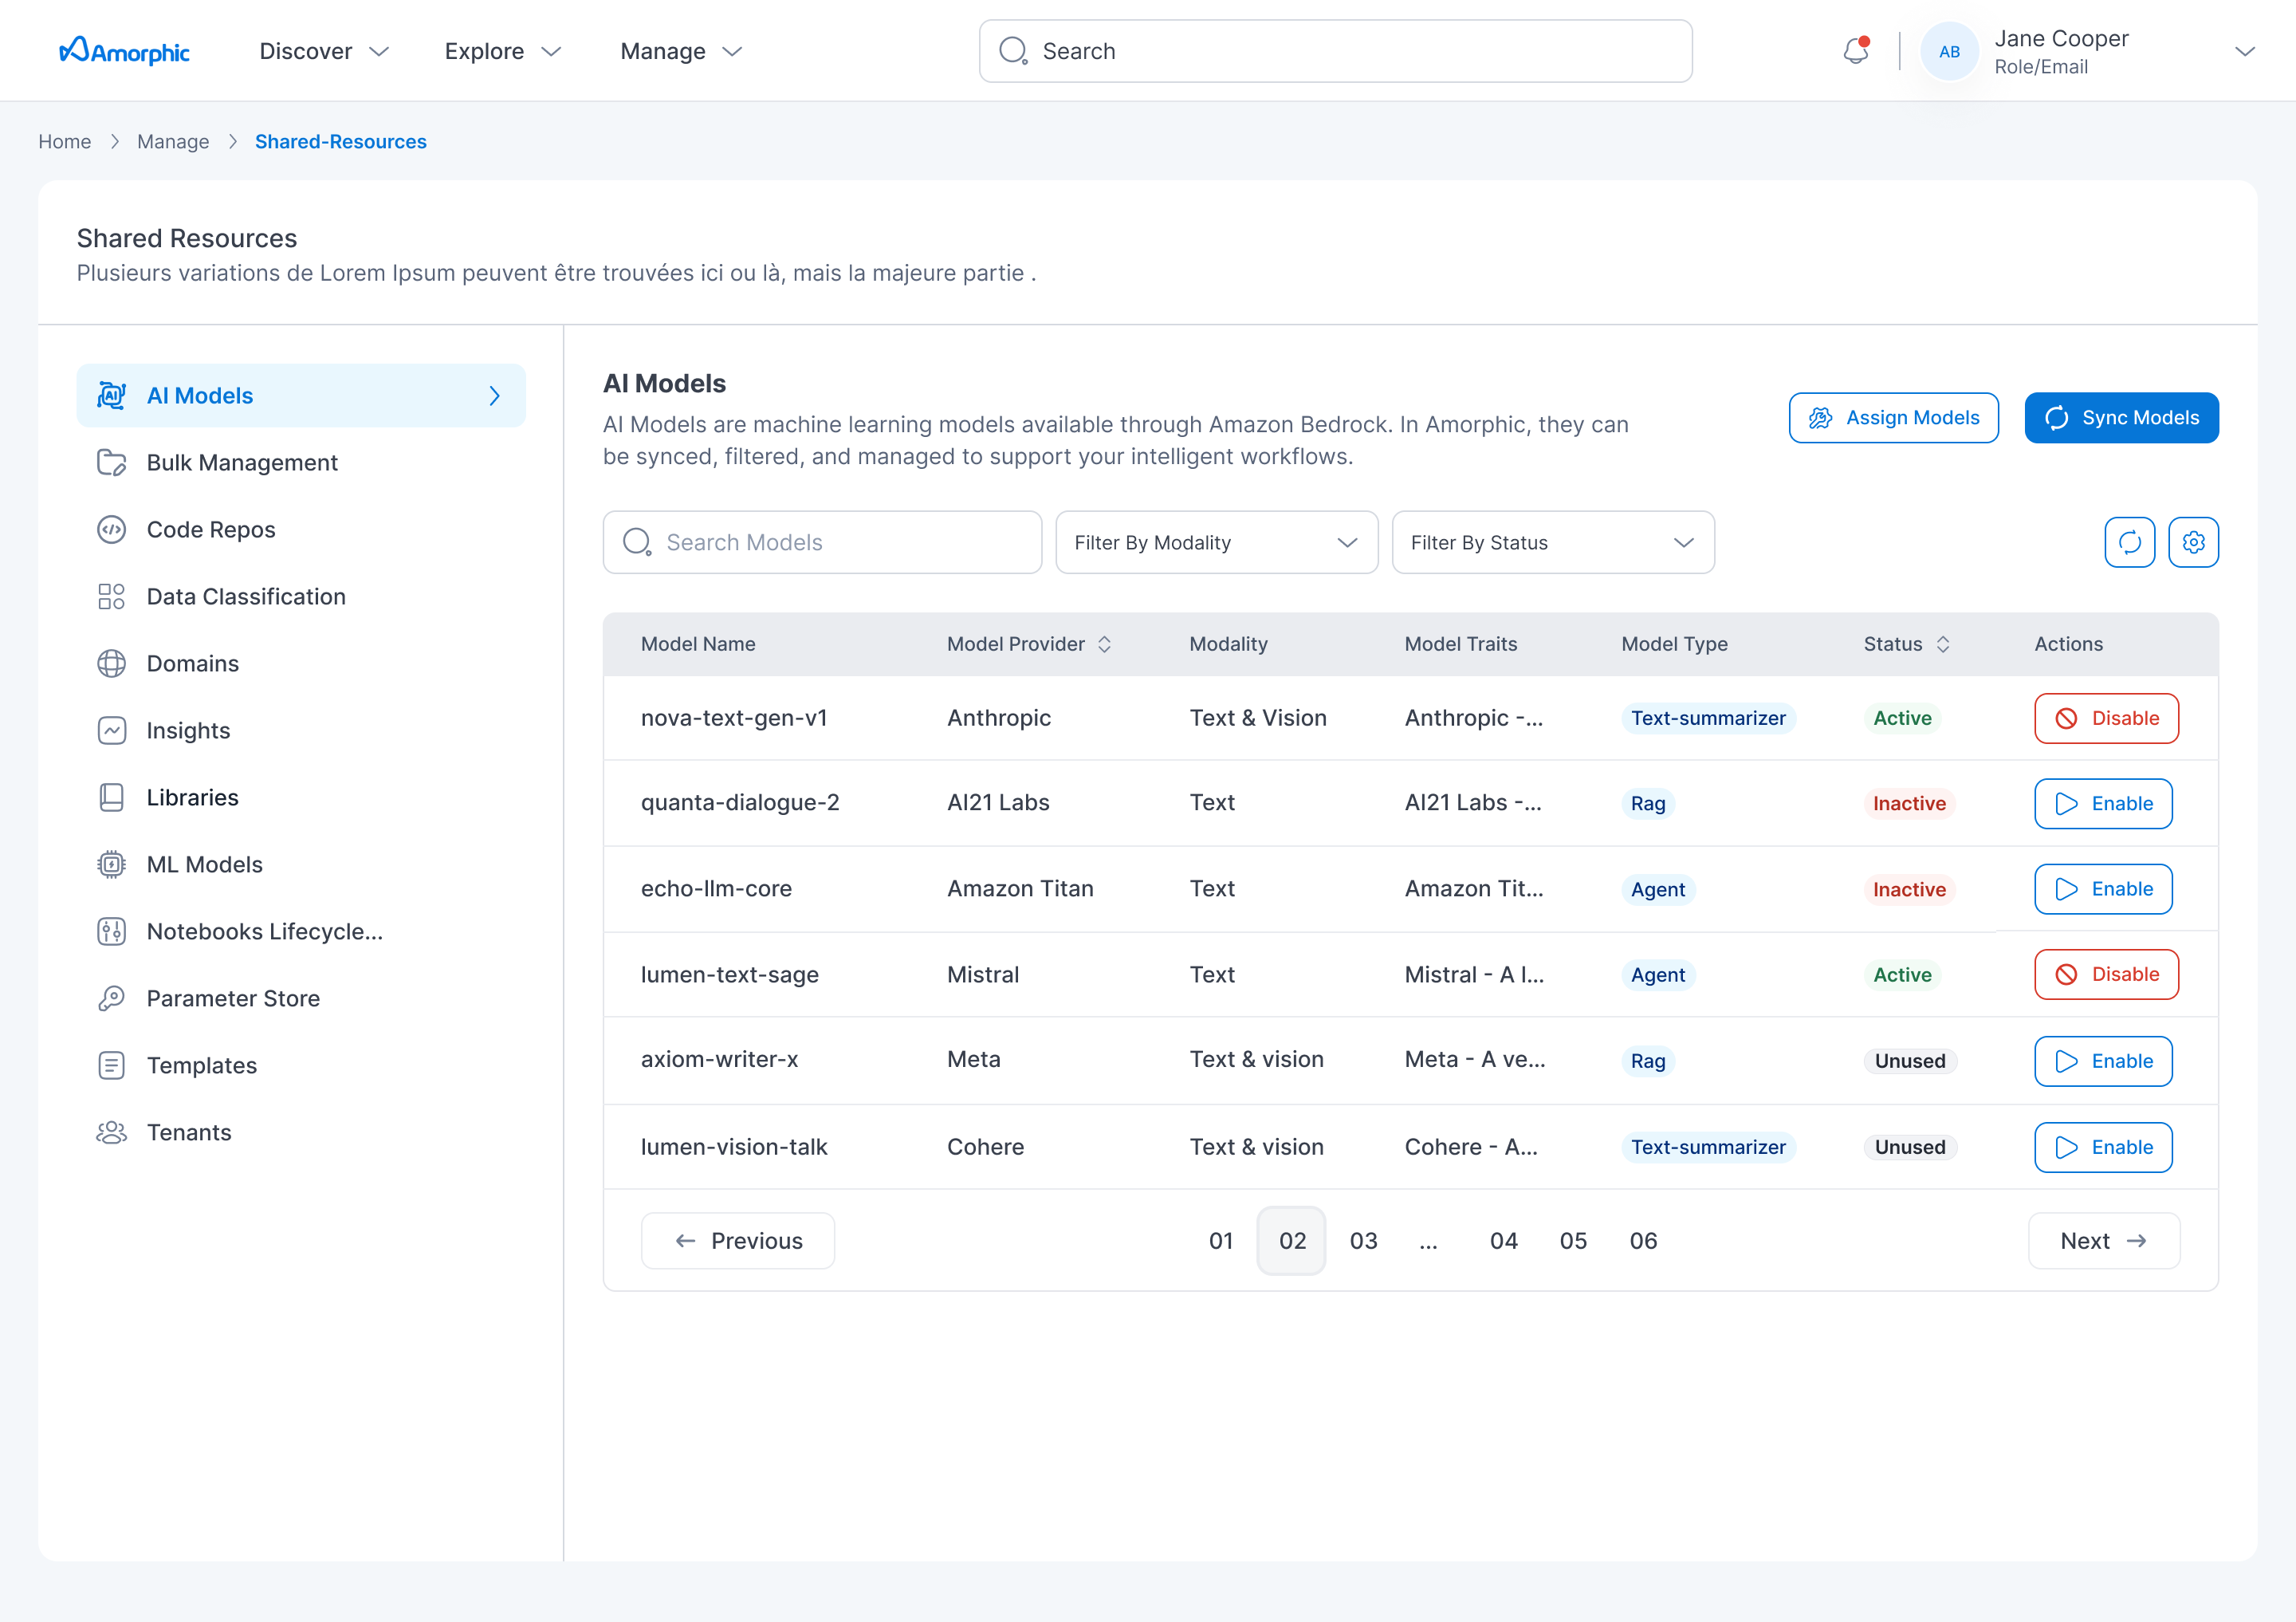This screenshot has height=1622, width=2296.
Task: Open table settings gear icon
Action: coord(2193,542)
